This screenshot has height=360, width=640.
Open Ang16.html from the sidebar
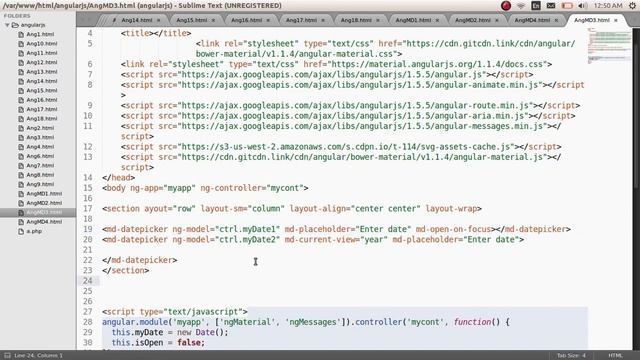tap(42, 100)
